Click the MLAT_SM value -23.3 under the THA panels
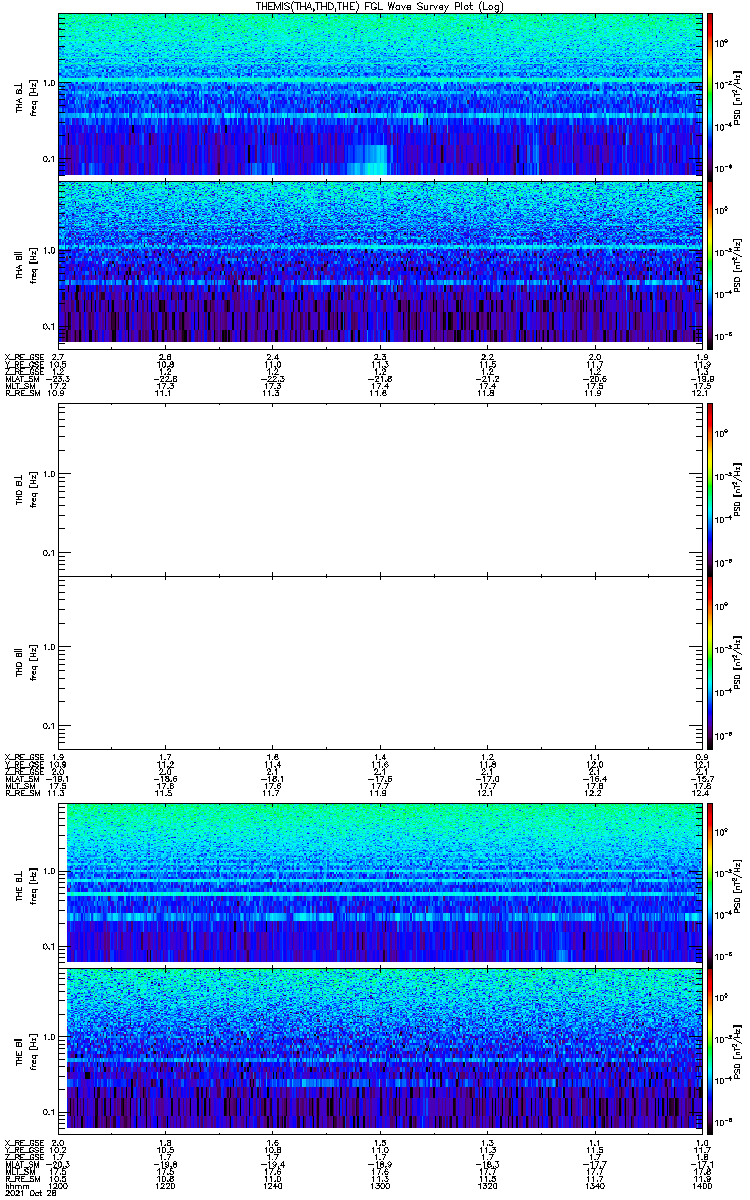This screenshot has width=750, height=1200. click(59, 379)
